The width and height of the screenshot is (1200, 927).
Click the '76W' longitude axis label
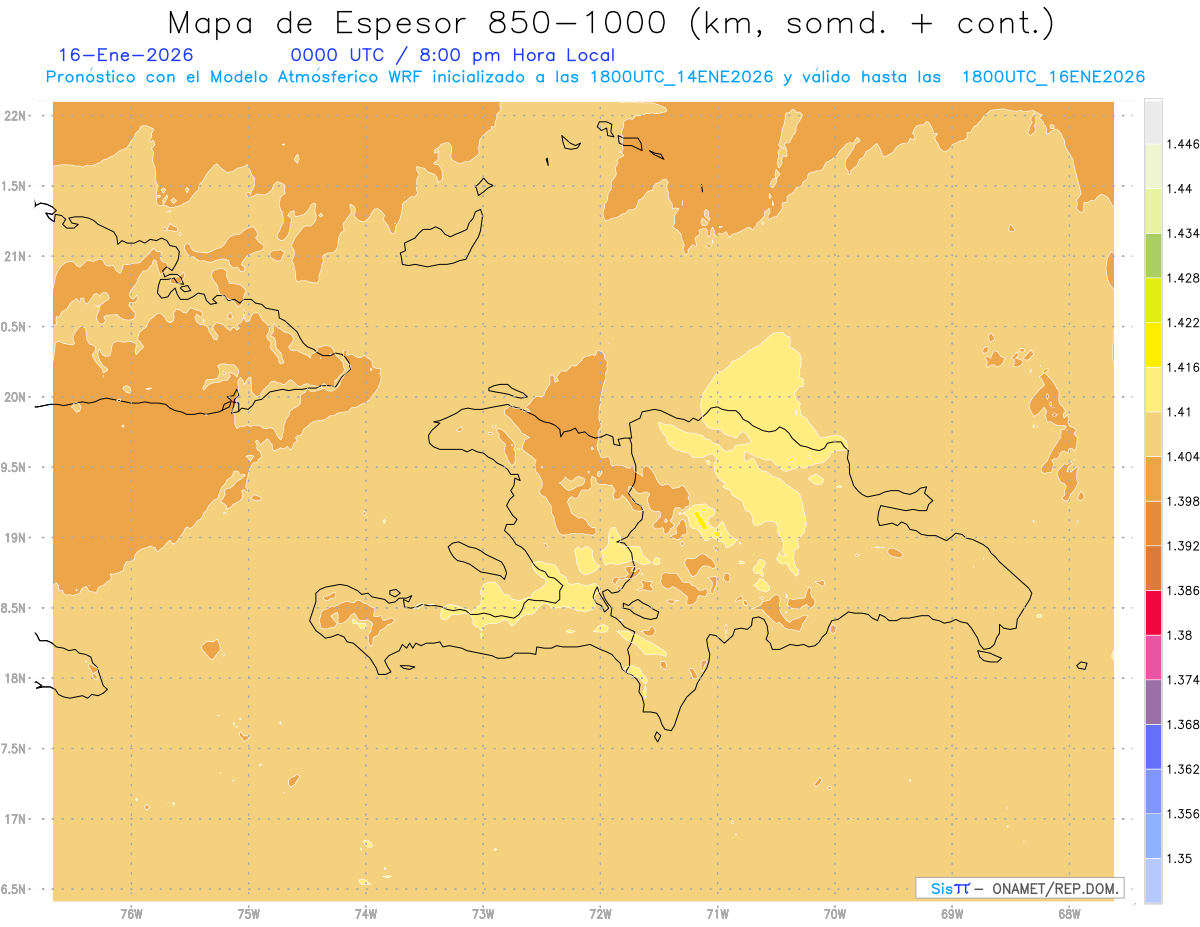pyautogui.click(x=131, y=914)
